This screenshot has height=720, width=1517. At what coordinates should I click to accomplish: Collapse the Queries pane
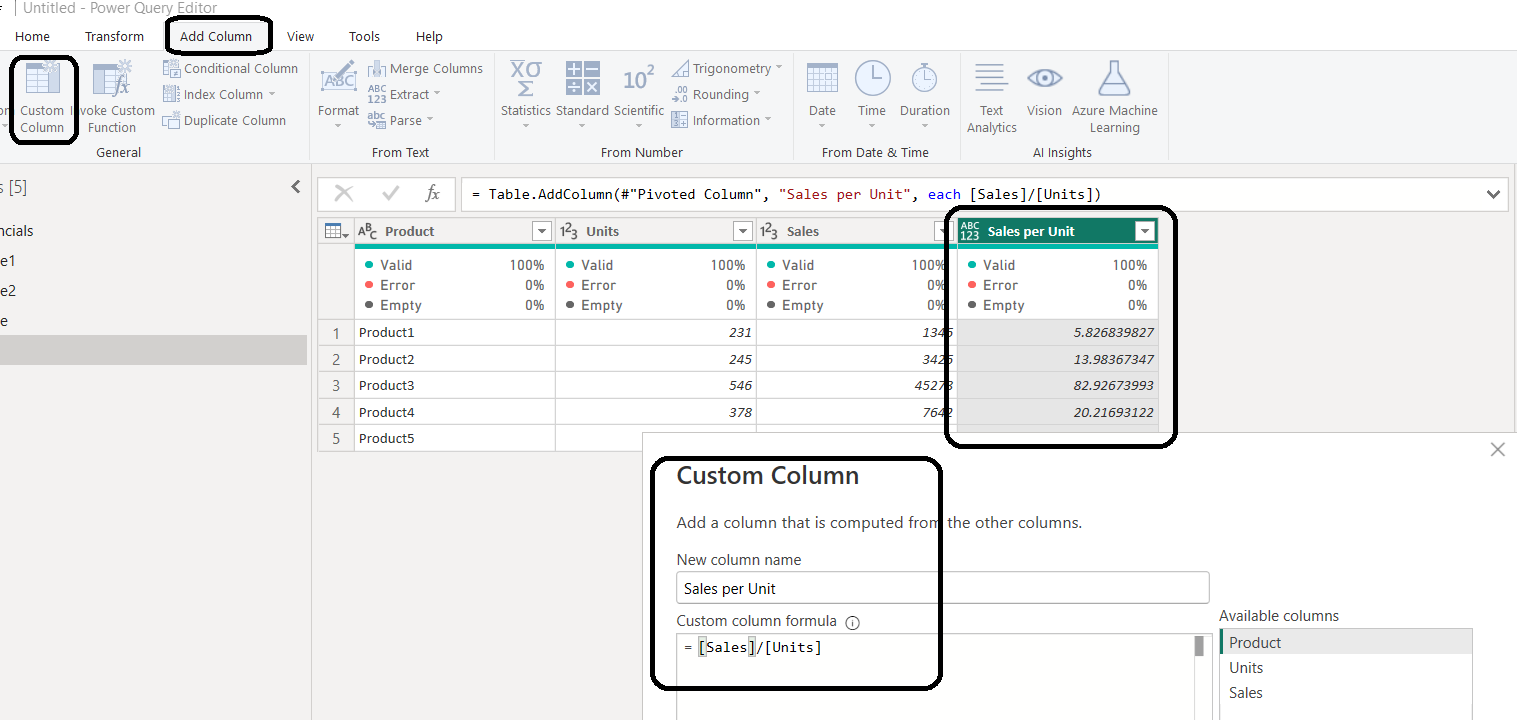(x=295, y=187)
